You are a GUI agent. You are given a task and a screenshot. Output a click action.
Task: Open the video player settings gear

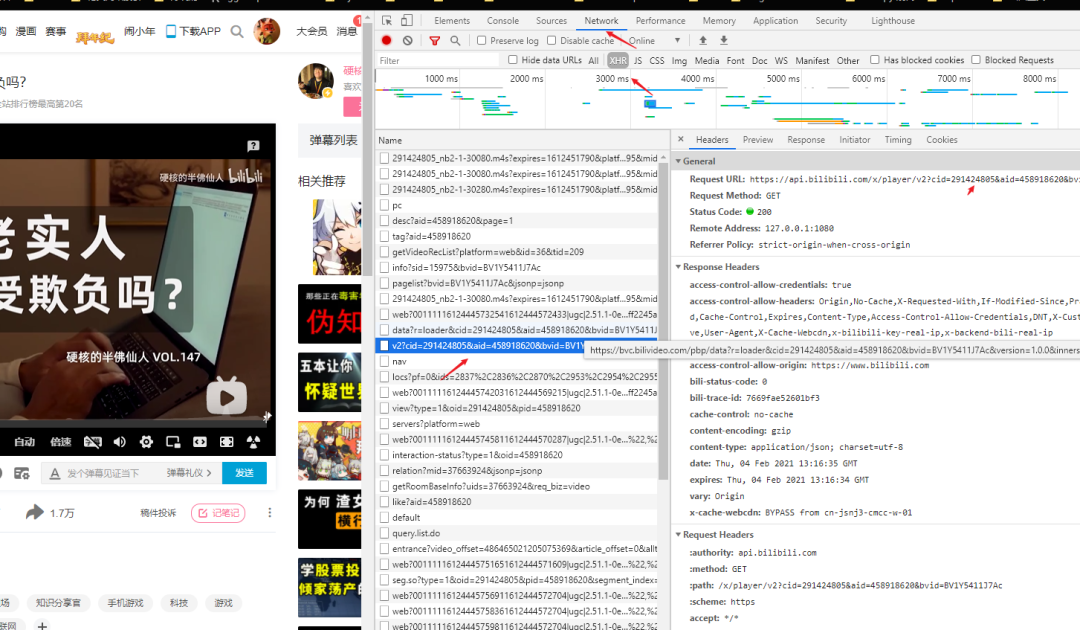pyautogui.click(x=146, y=441)
